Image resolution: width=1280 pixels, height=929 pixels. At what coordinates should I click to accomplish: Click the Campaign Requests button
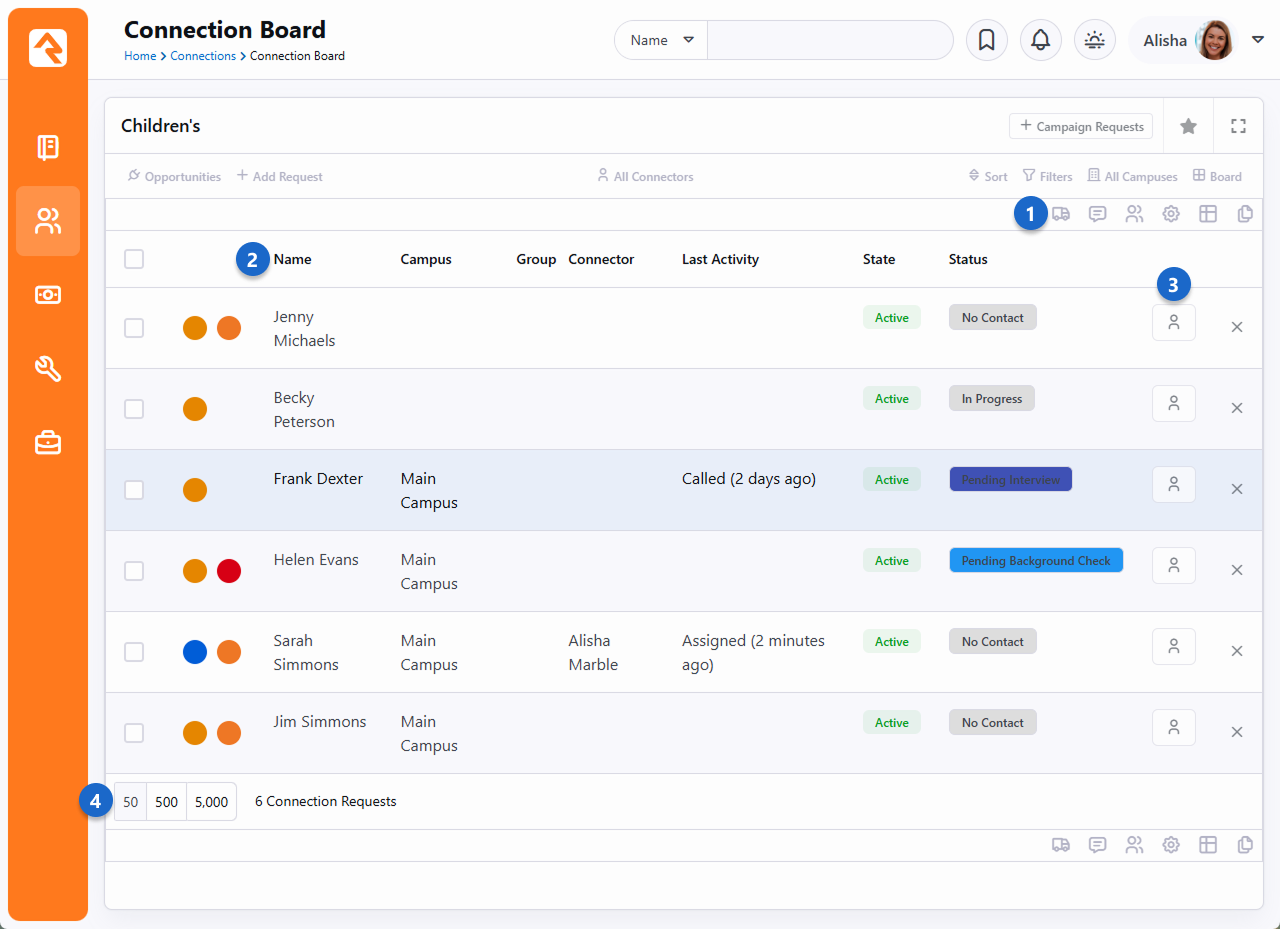pos(1080,127)
